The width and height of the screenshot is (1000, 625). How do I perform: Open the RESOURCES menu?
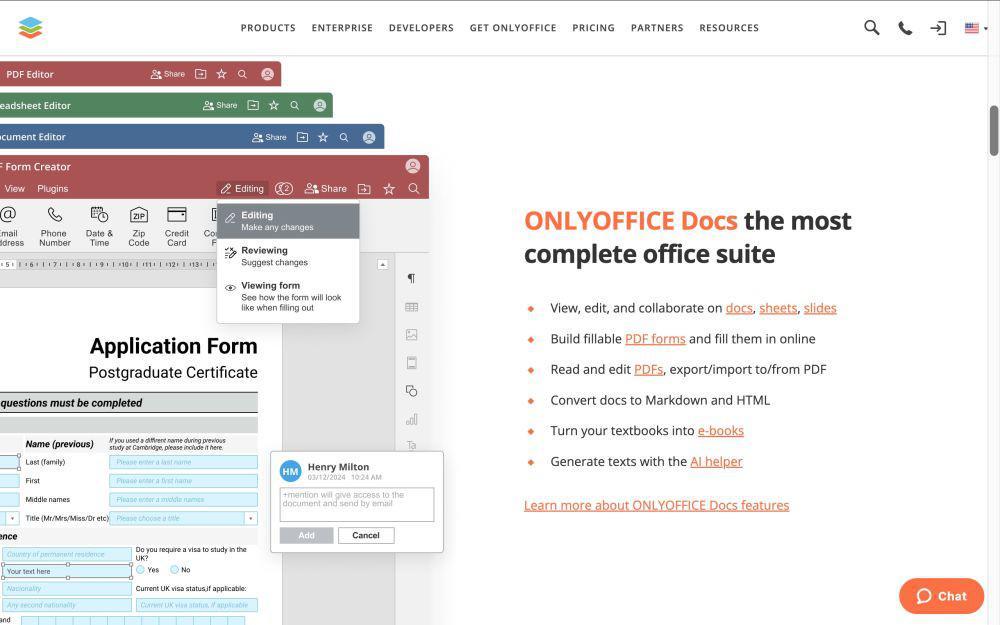[x=729, y=28]
